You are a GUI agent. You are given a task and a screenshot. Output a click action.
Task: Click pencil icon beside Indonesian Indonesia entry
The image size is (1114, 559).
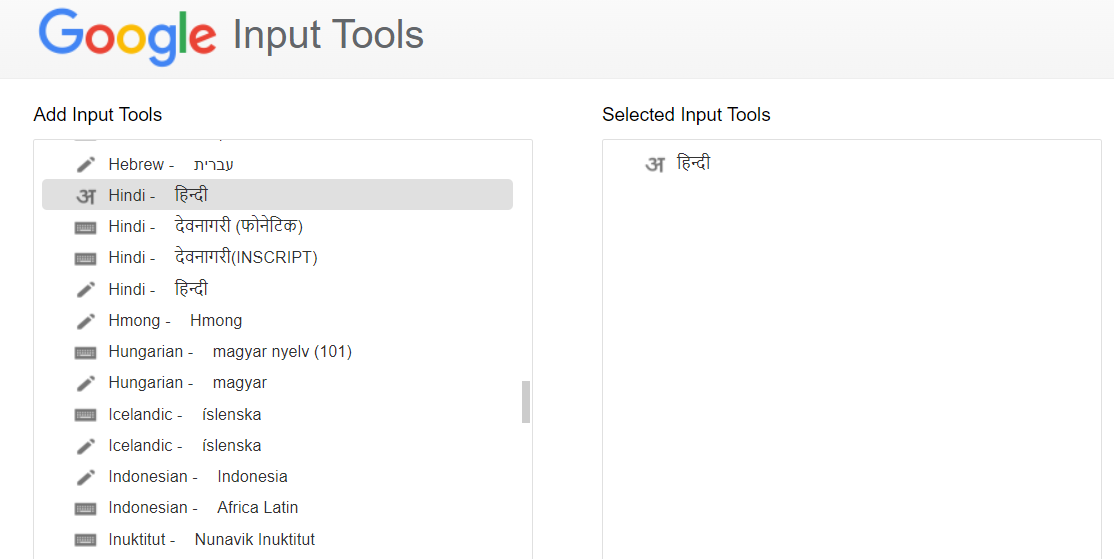tap(85, 477)
